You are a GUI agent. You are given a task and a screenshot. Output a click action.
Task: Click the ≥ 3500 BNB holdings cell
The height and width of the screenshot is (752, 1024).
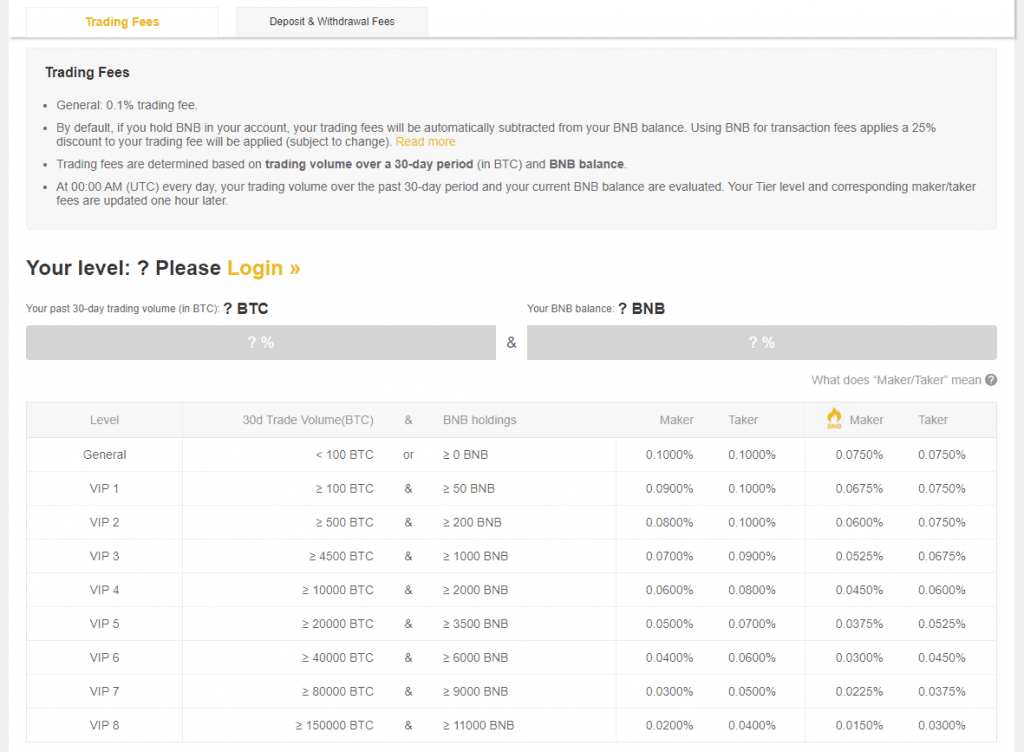click(x=475, y=624)
